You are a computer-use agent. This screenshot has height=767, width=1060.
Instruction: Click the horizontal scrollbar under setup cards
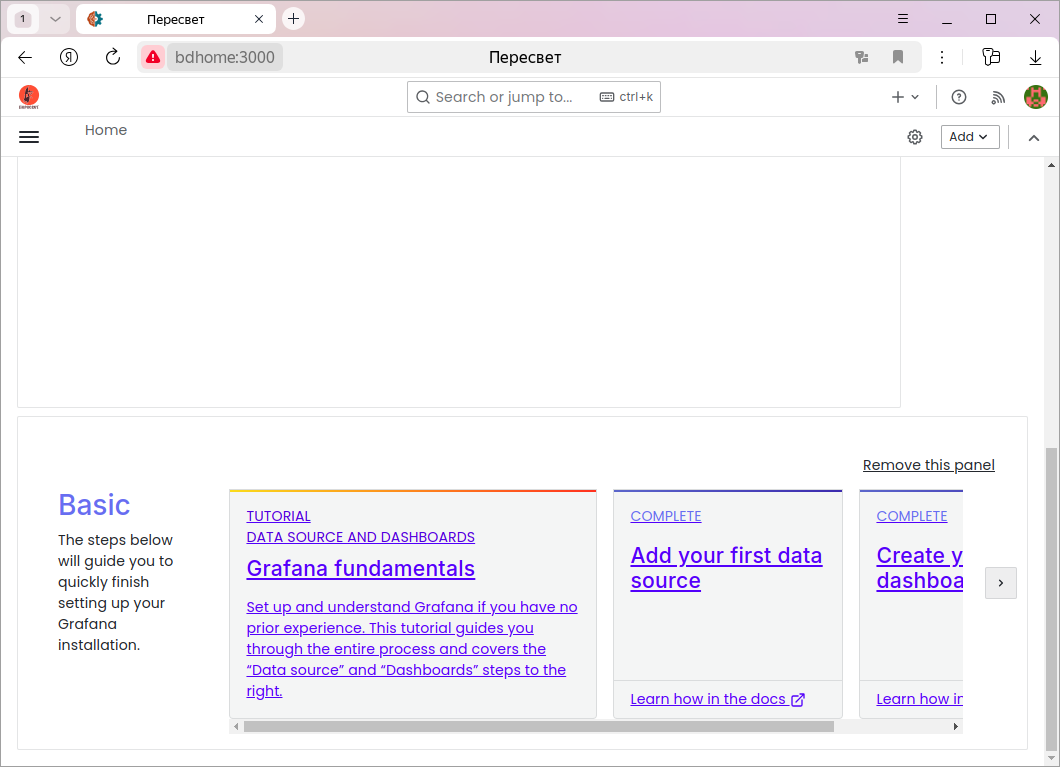(x=538, y=726)
